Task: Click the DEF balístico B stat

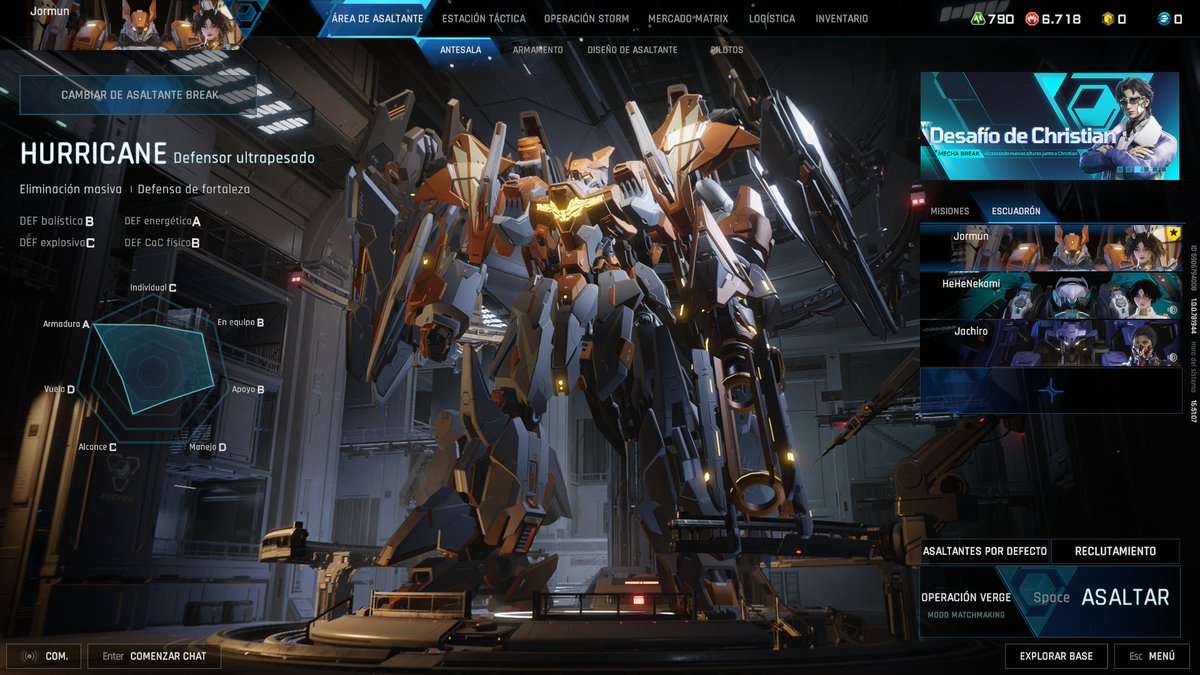Action: point(57,221)
